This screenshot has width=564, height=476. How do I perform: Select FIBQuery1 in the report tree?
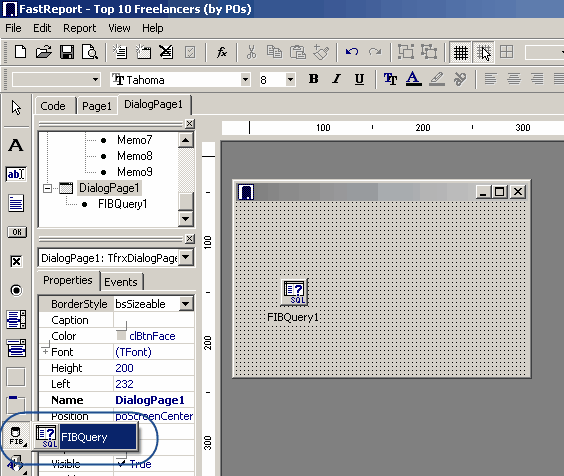(122, 204)
